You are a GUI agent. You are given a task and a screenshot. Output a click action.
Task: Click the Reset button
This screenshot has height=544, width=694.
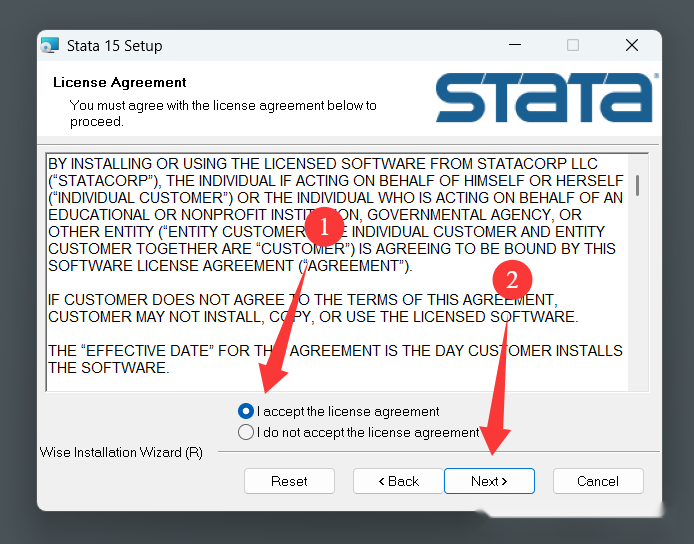coord(289,481)
